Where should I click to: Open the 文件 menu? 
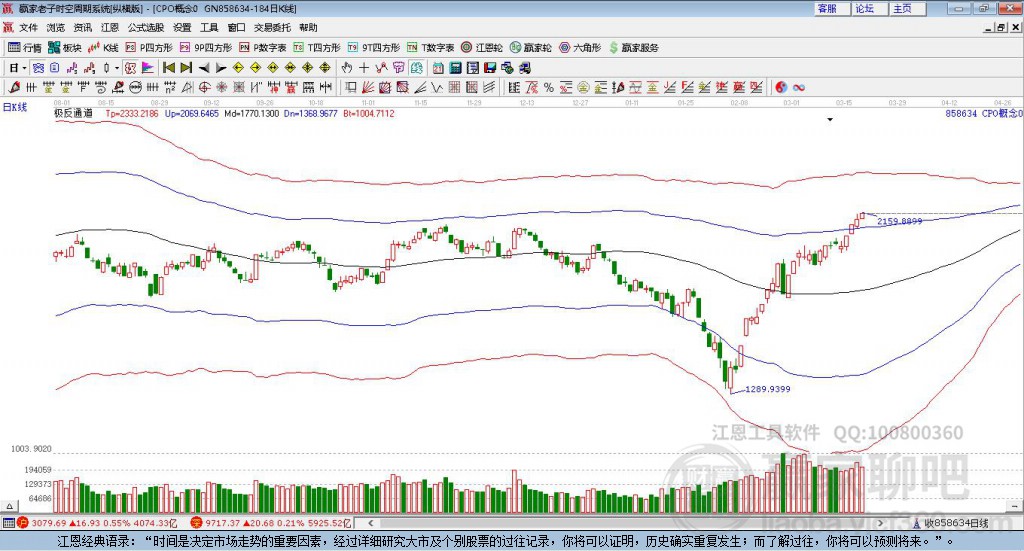[x=29, y=27]
